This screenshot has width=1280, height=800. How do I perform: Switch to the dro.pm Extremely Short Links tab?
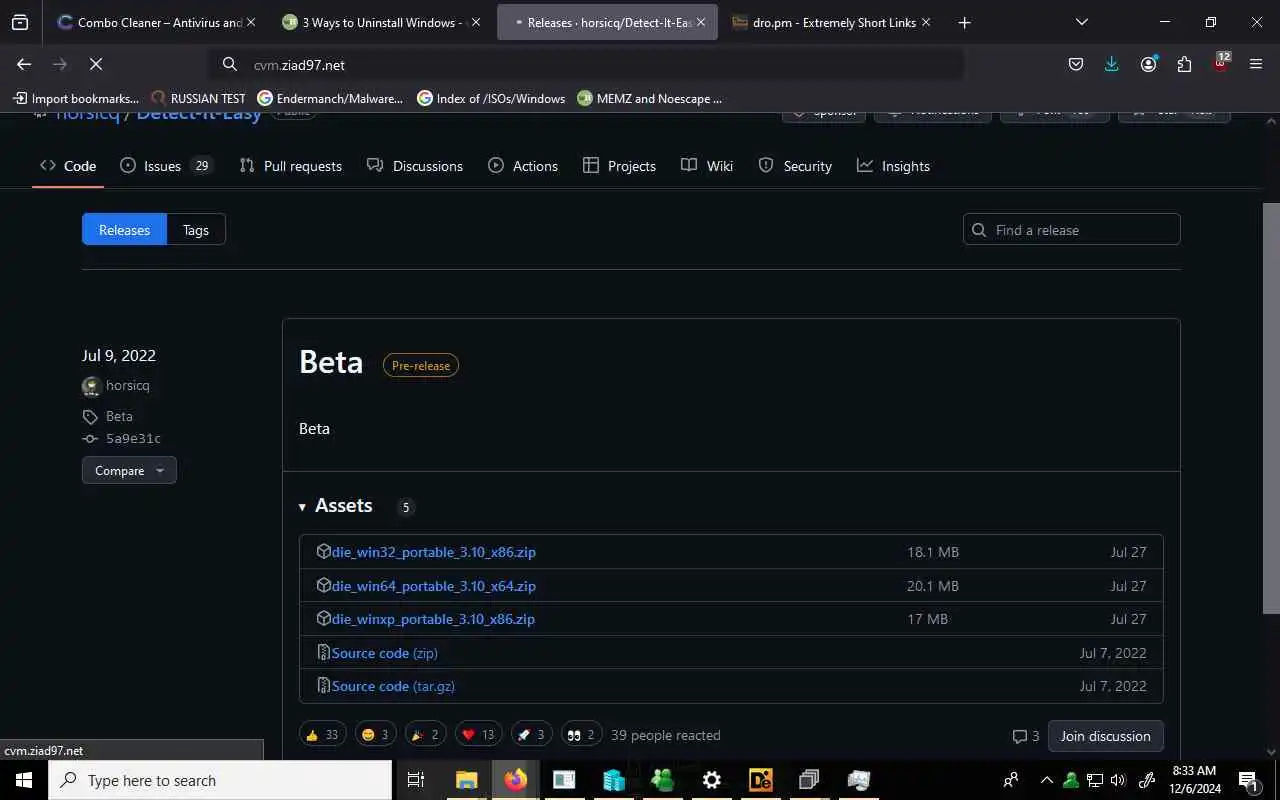830,22
